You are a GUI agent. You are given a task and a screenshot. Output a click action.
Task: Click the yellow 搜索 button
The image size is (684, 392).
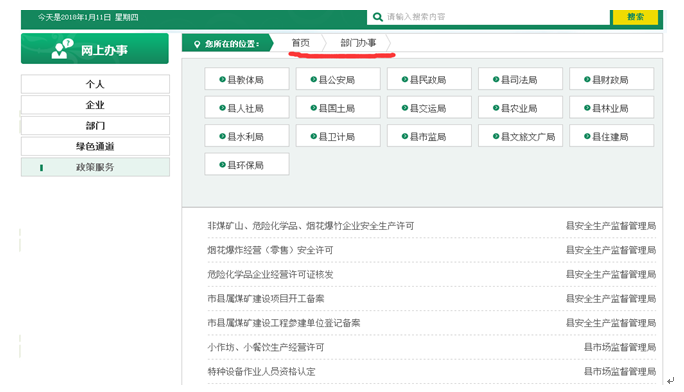636,17
